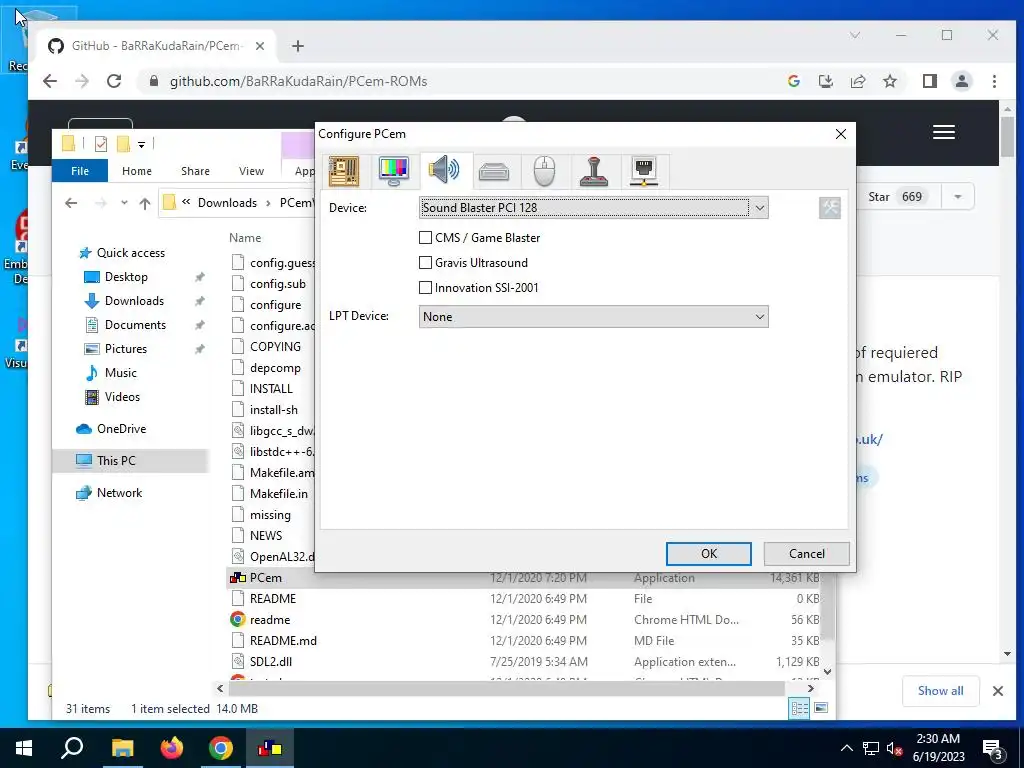Image resolution: width=1024 pixels, height=768 pixels.
Task: Open the Joystick tab icon
Action: 594,171
